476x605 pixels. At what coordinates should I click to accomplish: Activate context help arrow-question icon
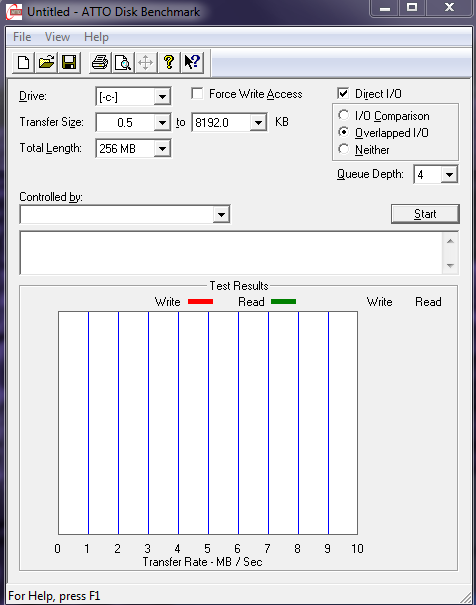(192, 62)
